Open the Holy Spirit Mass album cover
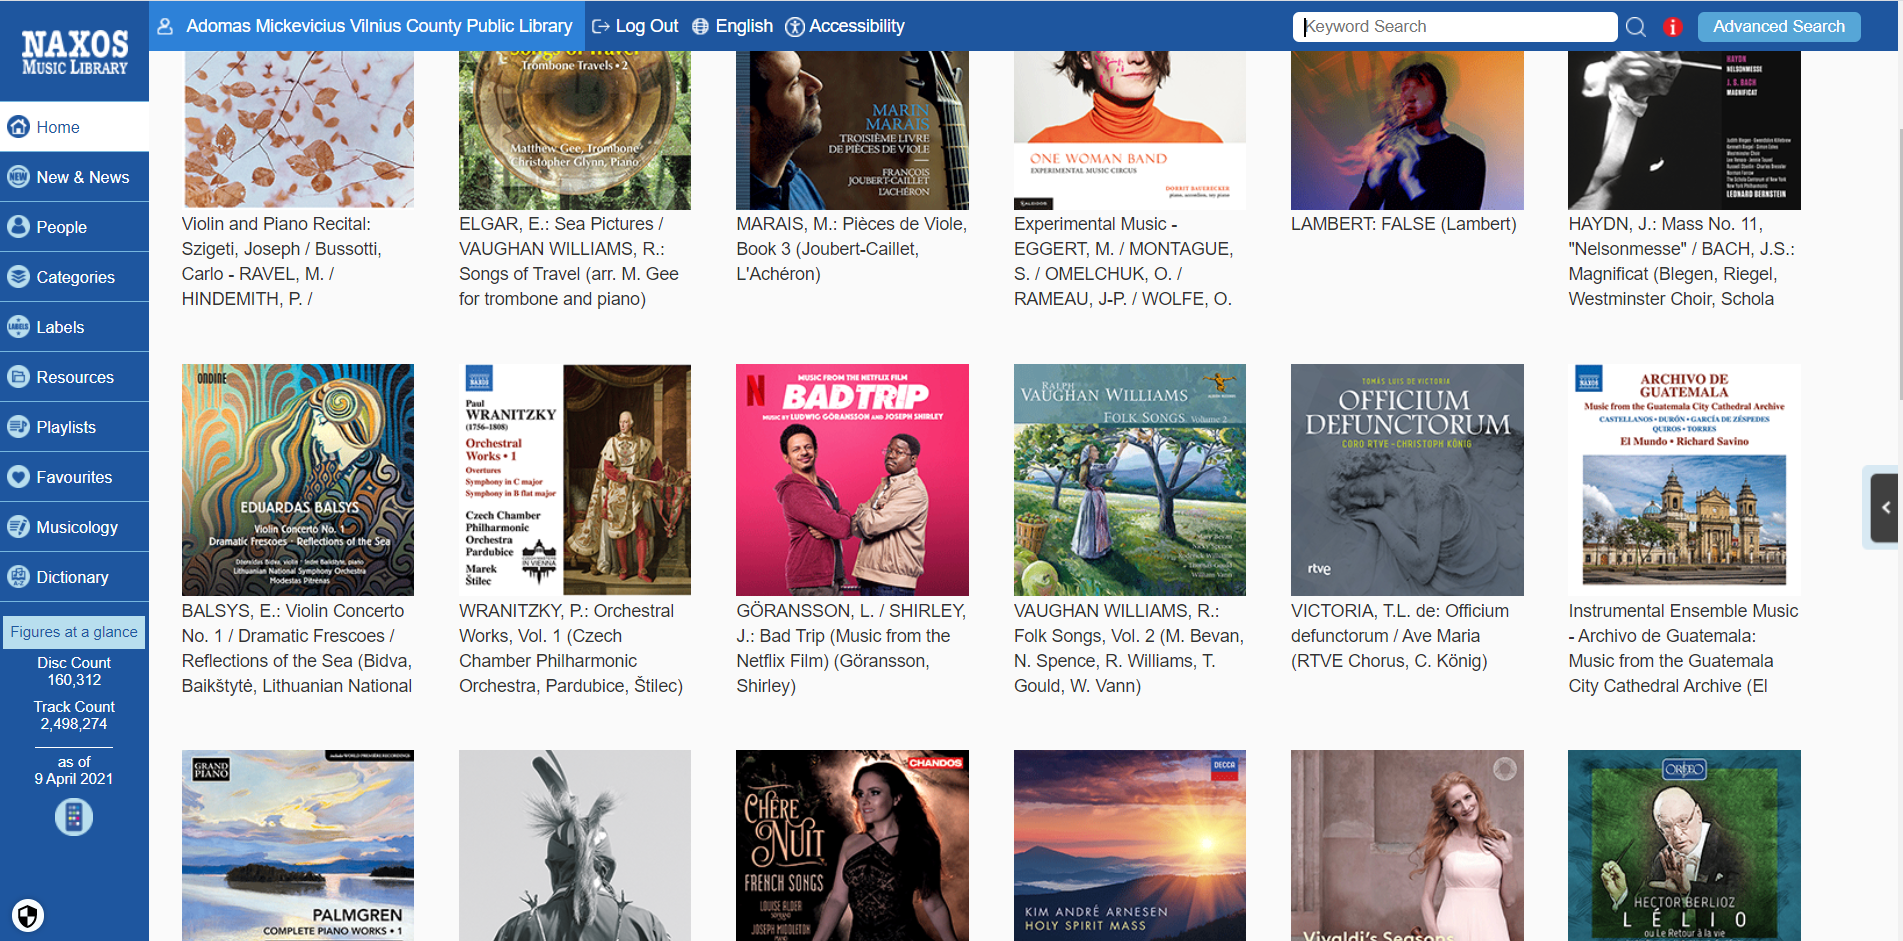Screen dimensions: 1903x941 1130,846
